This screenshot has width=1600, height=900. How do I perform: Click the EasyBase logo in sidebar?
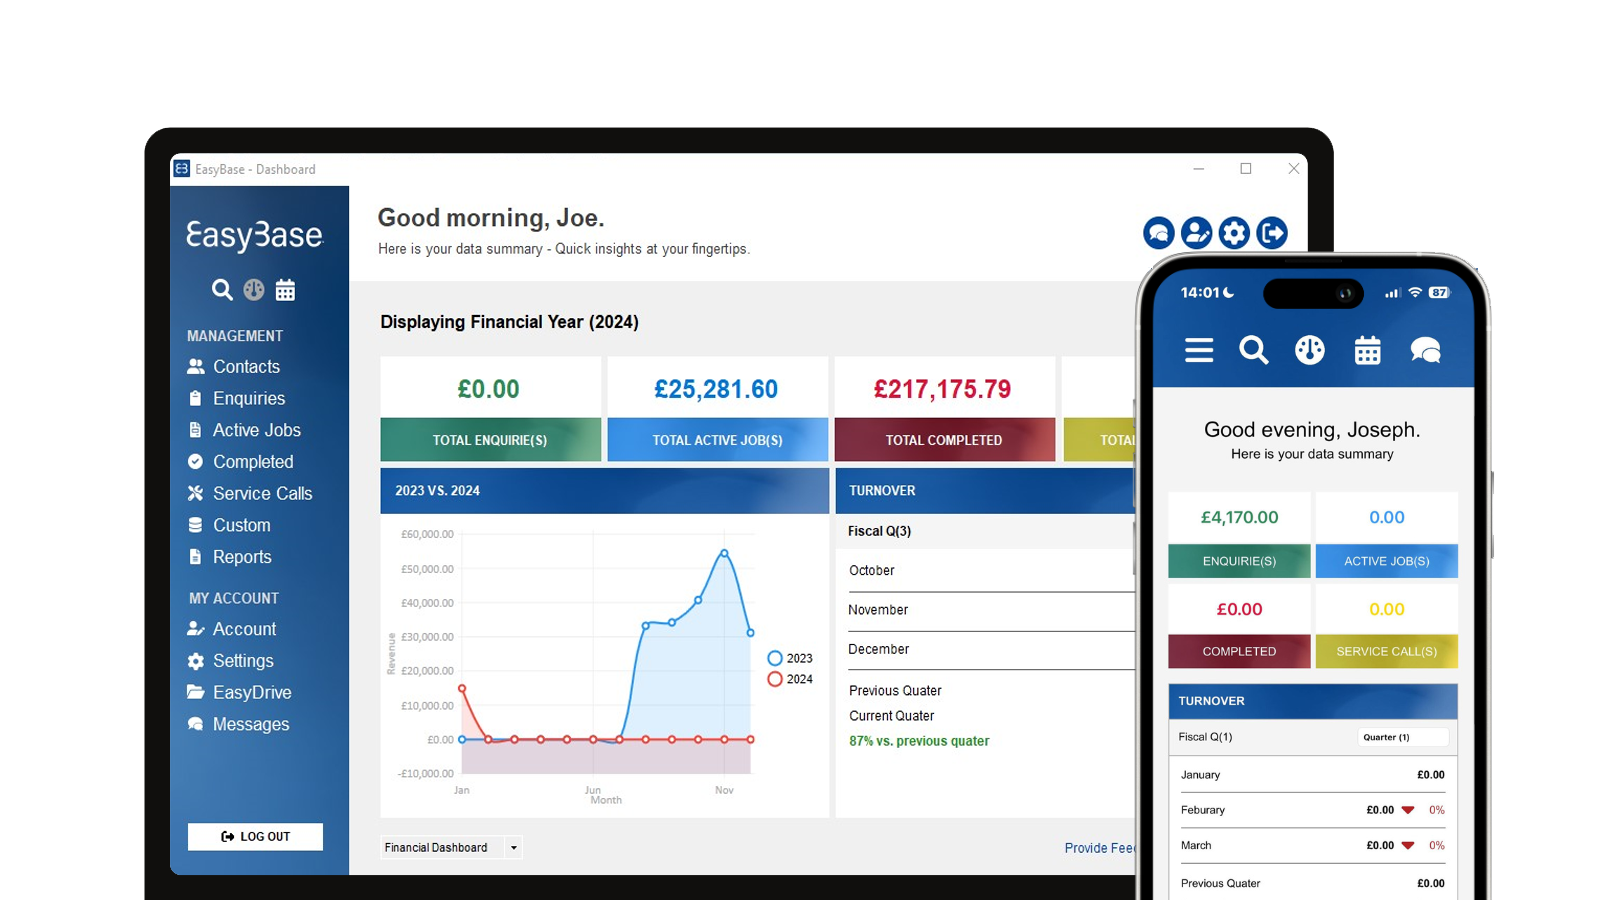[255, 235]
